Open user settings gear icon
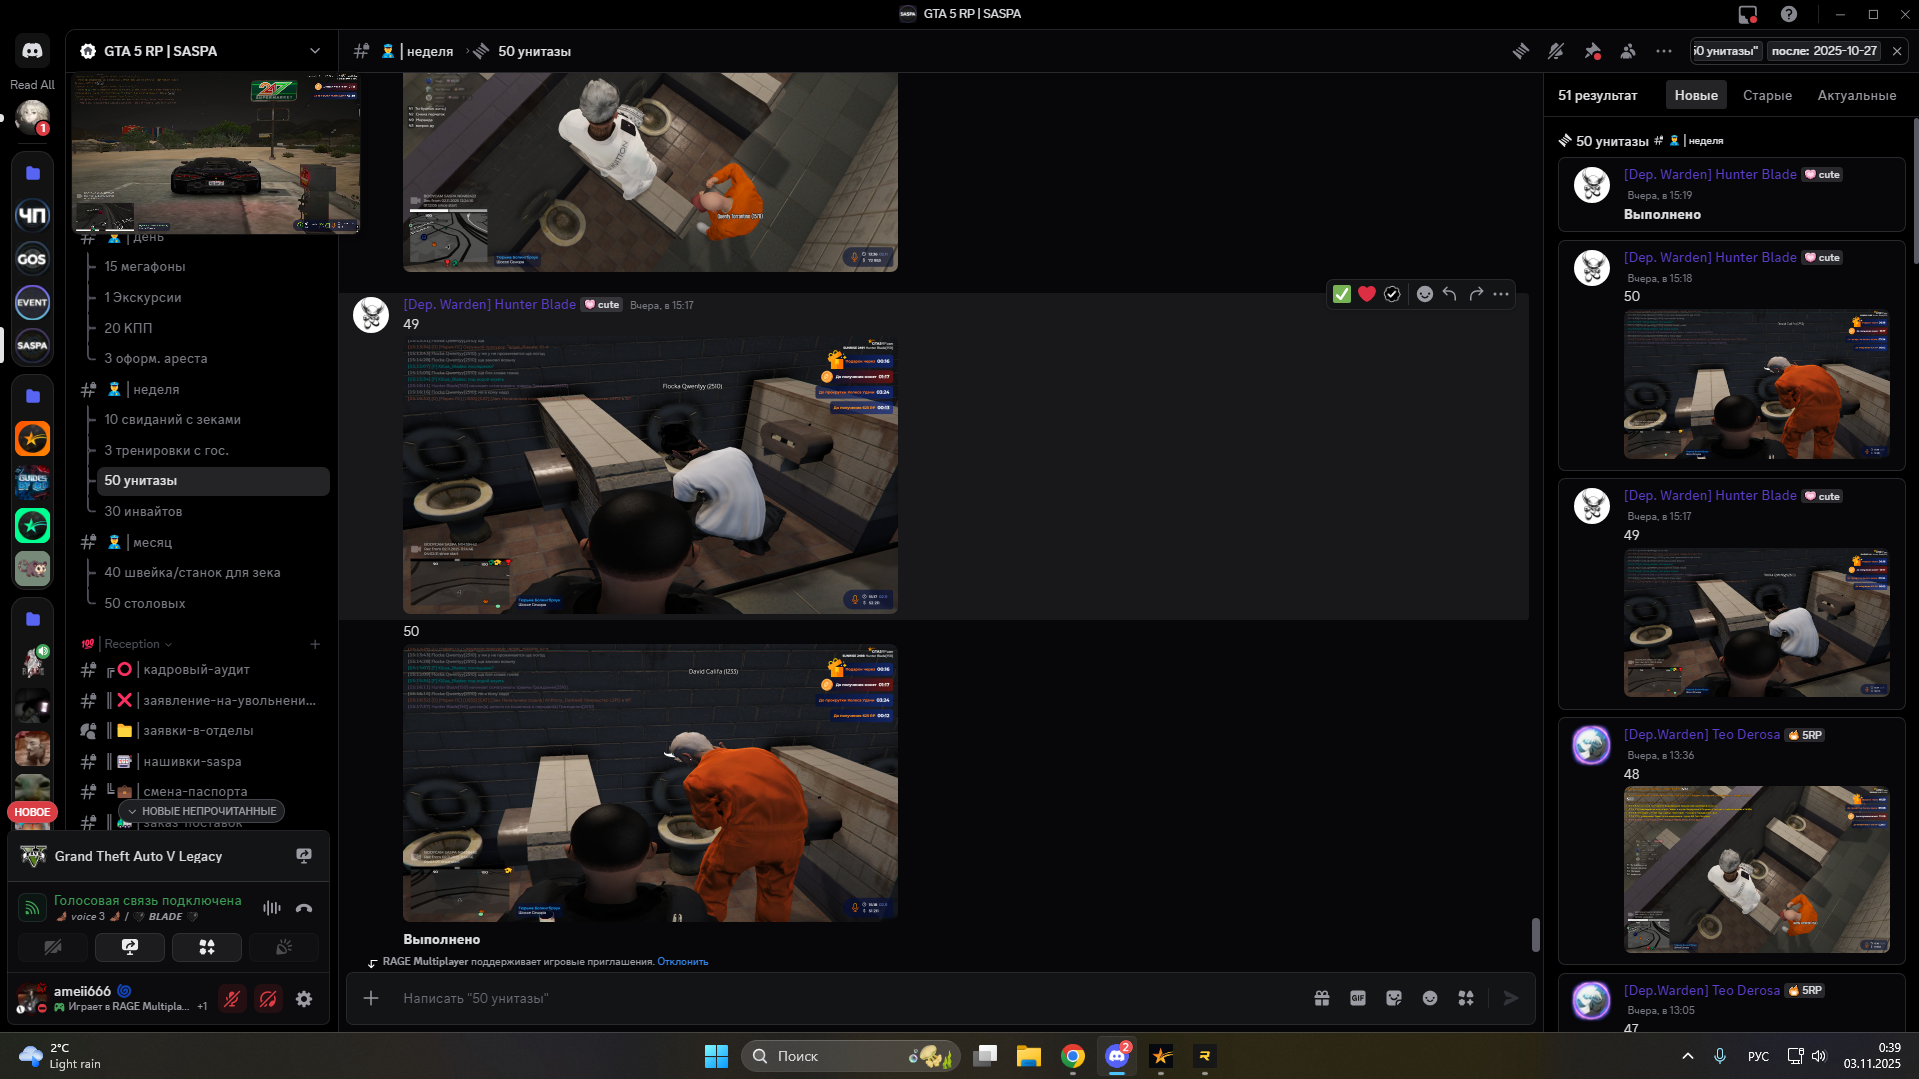The image size is (1919, 1079). (304, 999)
